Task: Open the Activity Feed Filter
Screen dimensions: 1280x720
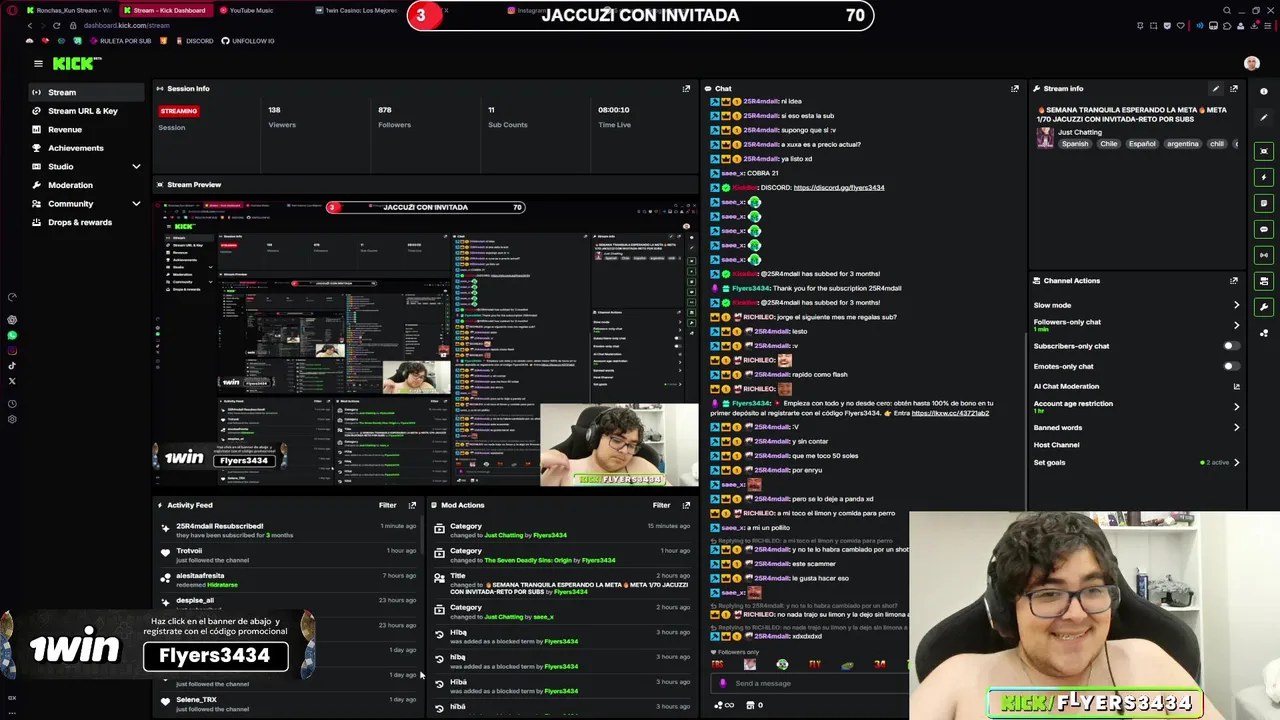Action: (387, 505)
